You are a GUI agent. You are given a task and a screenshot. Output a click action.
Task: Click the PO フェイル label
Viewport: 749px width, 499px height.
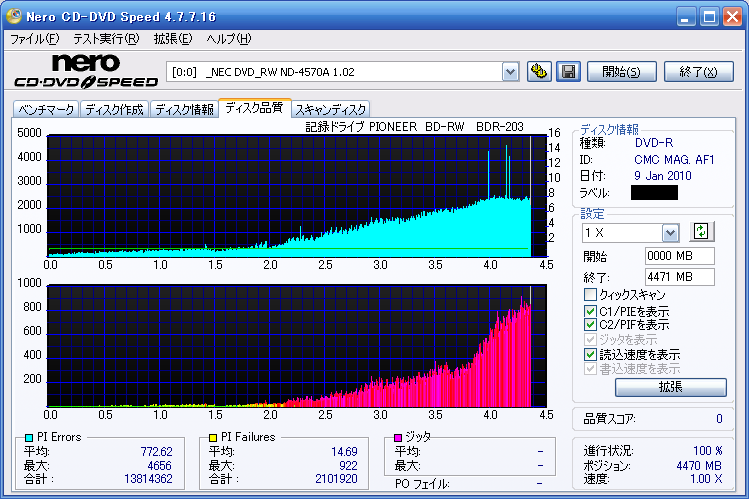coord(422,484)
